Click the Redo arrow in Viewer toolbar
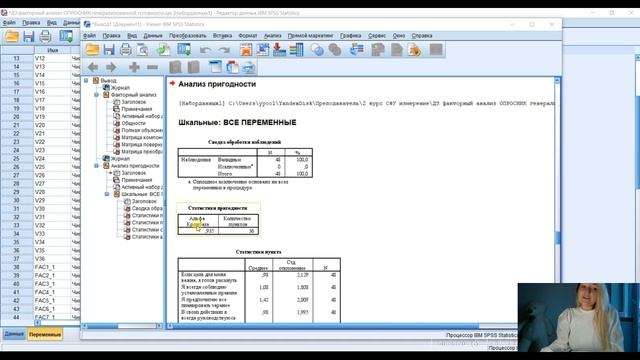640x360 pixels. [224, 50]
